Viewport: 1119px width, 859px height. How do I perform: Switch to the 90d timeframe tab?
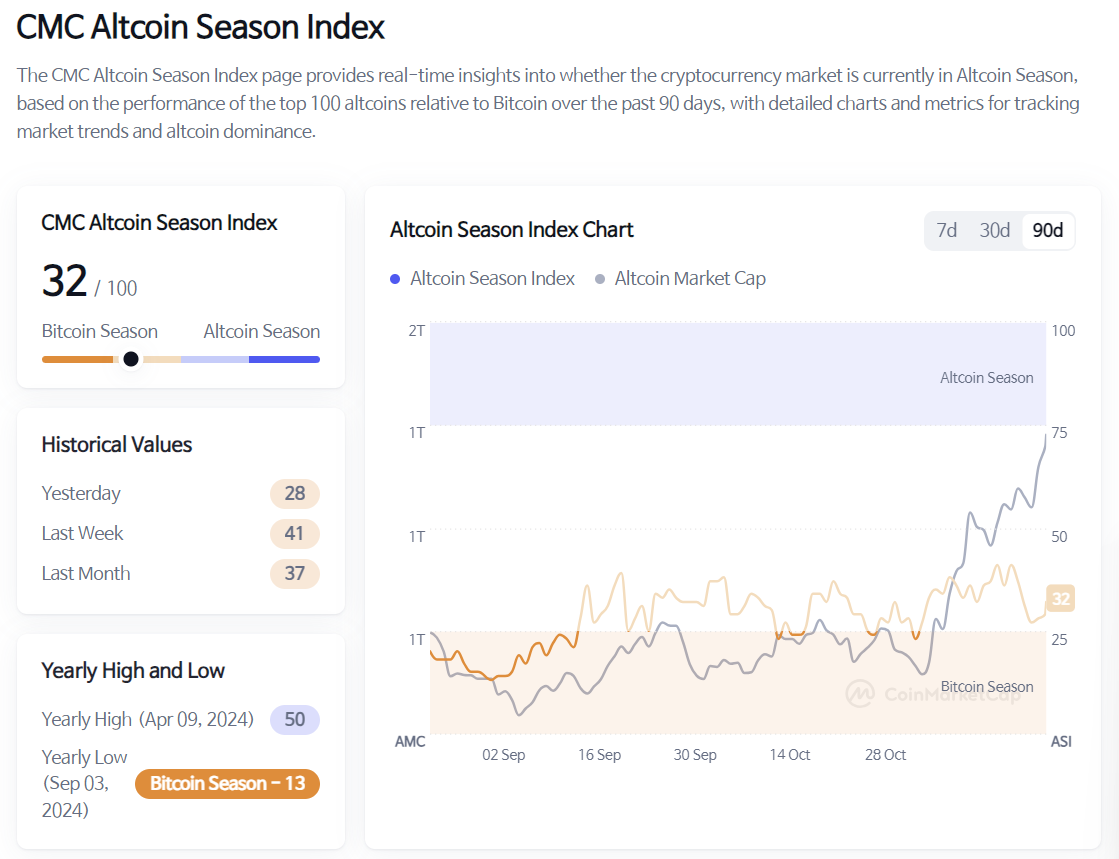click(x=1047, y=230)
